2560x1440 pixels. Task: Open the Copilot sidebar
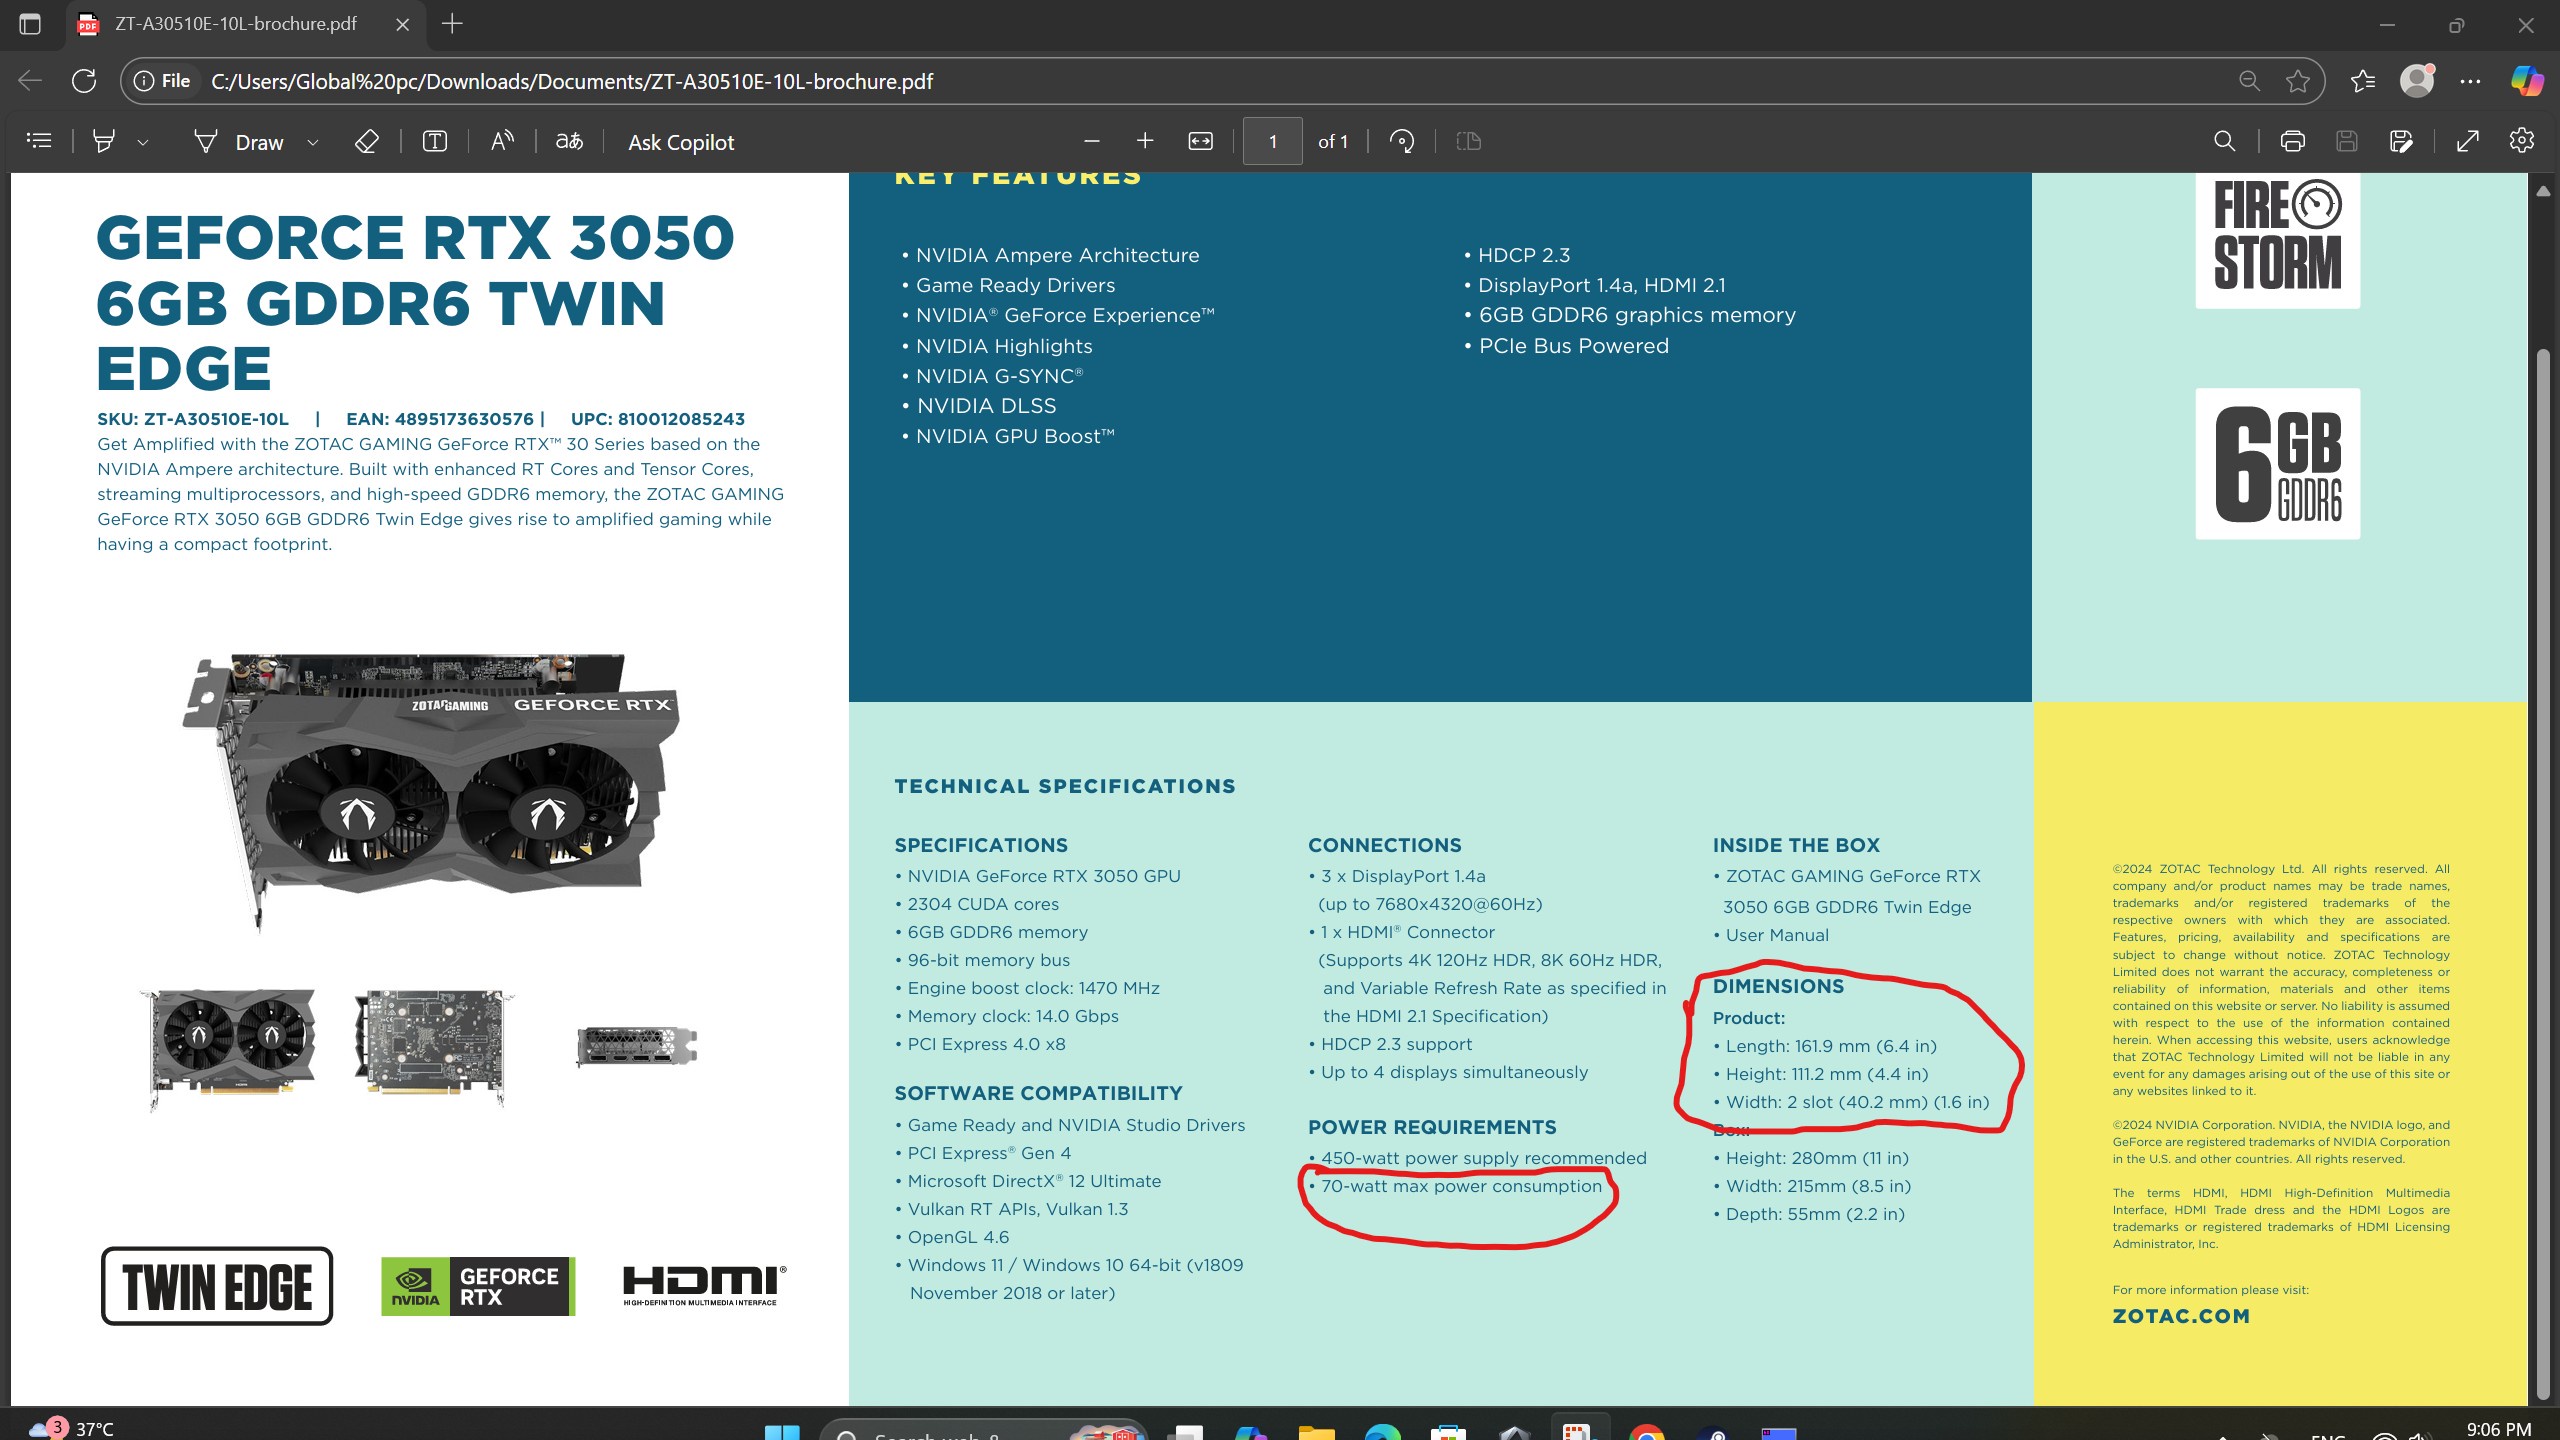[2527, 81]
